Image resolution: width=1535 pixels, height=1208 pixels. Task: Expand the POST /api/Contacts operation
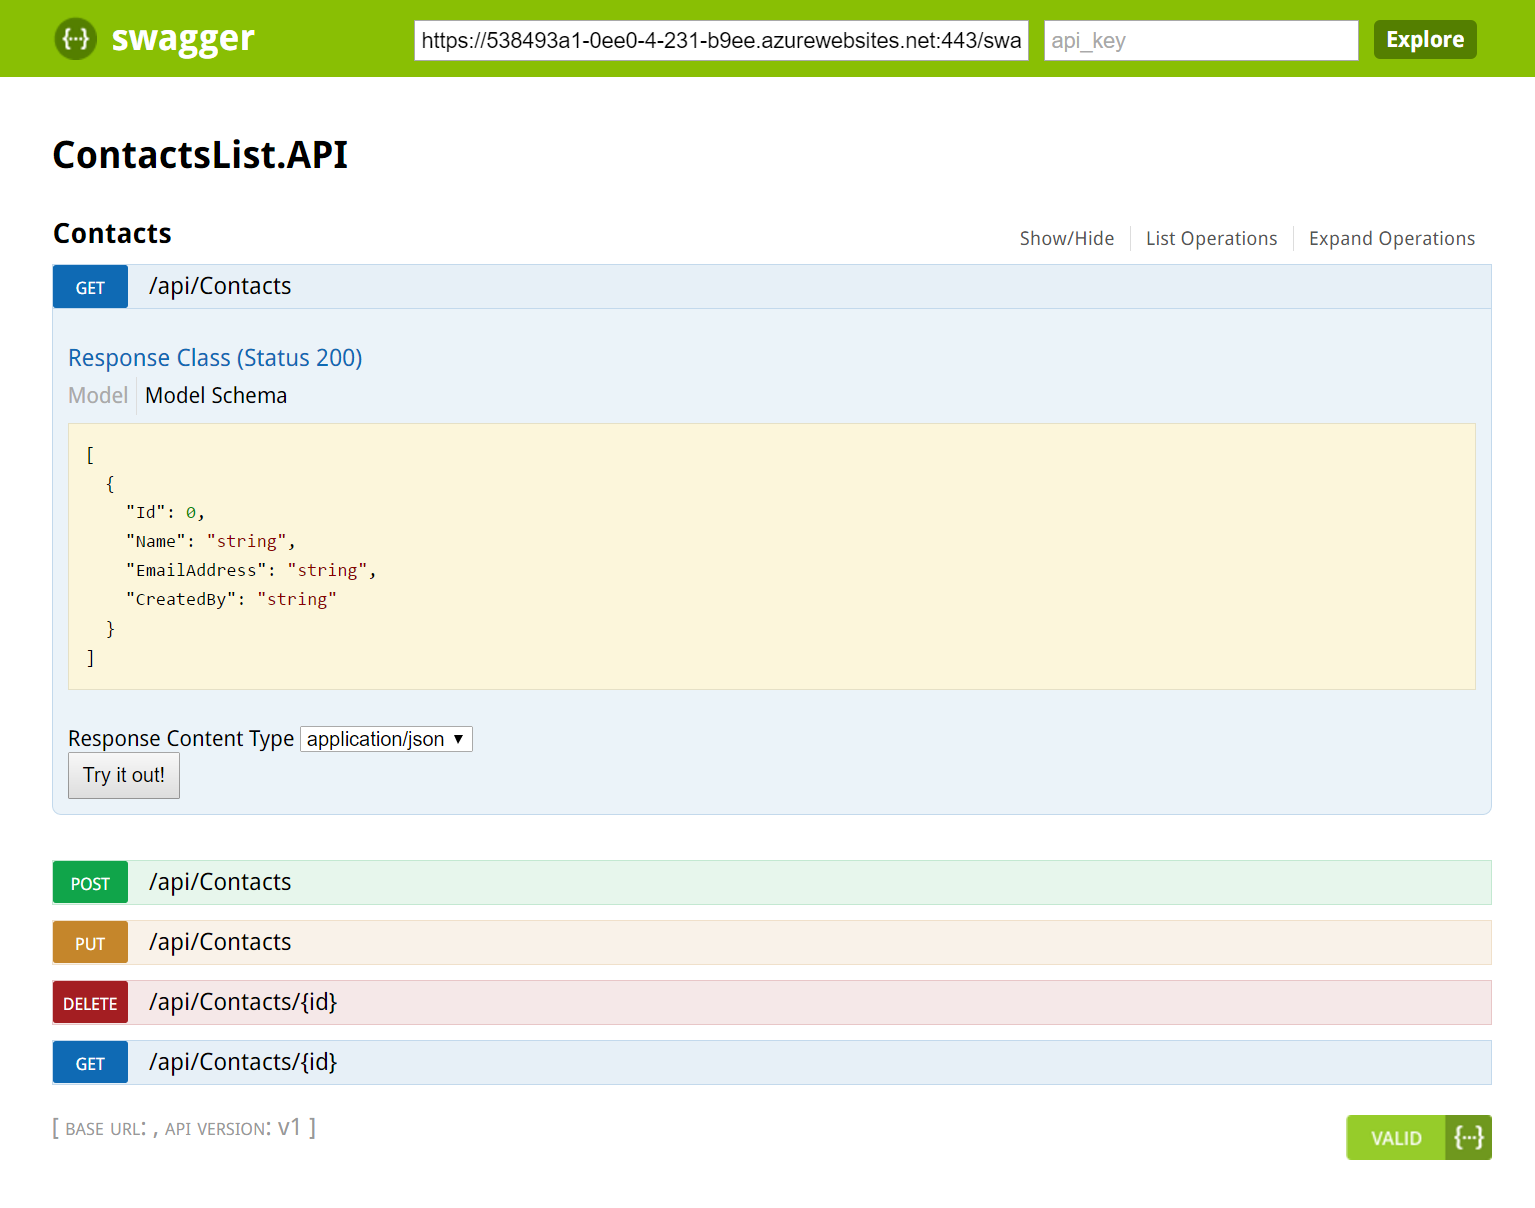point(220,882)
